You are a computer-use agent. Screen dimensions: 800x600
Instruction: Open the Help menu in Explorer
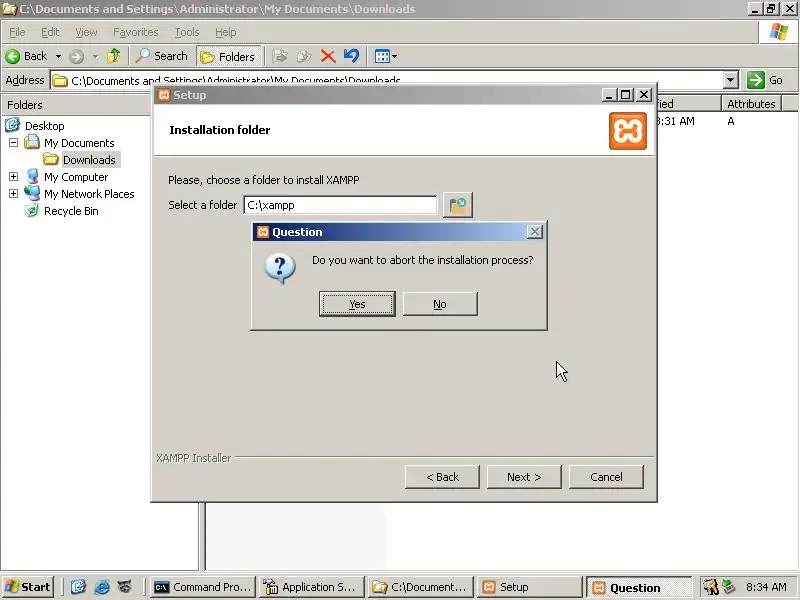(226, 32)
